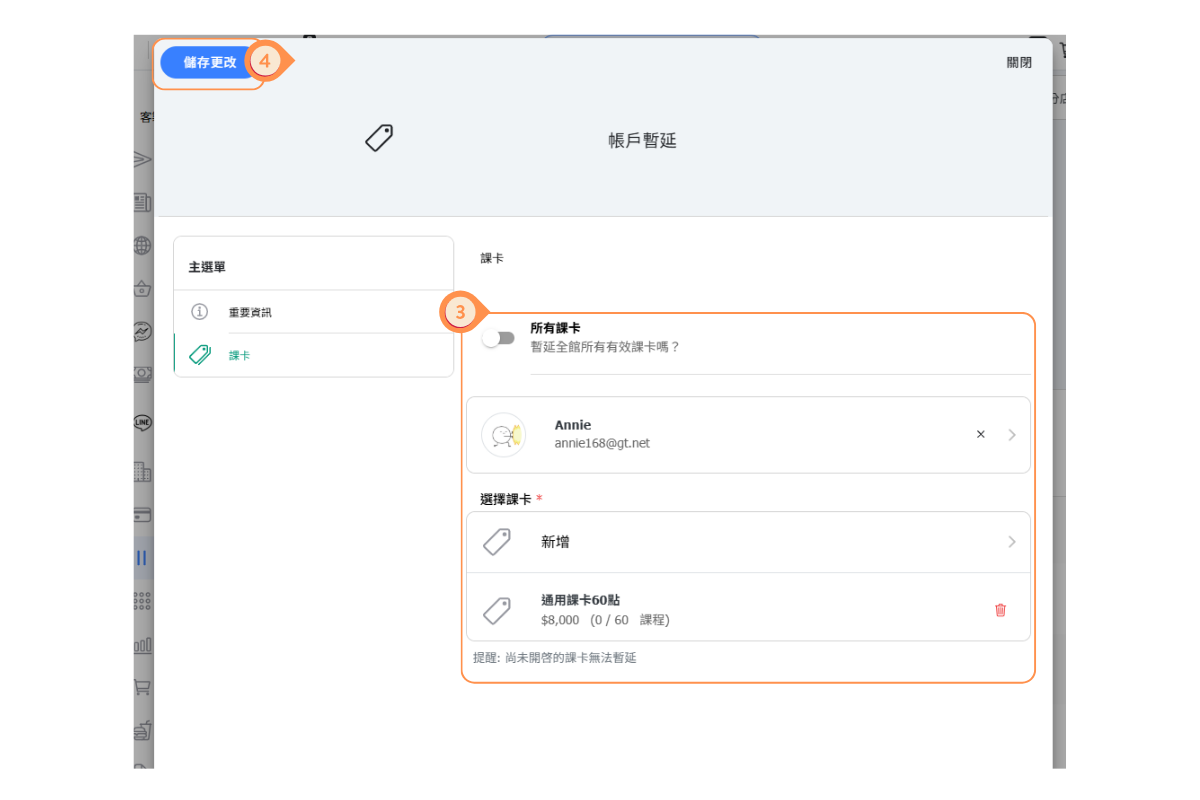Expand Annie's customer row chevron
The height and width of the screenshot is (800, 1200).
pyautogui.click(x=1011, y=435)
